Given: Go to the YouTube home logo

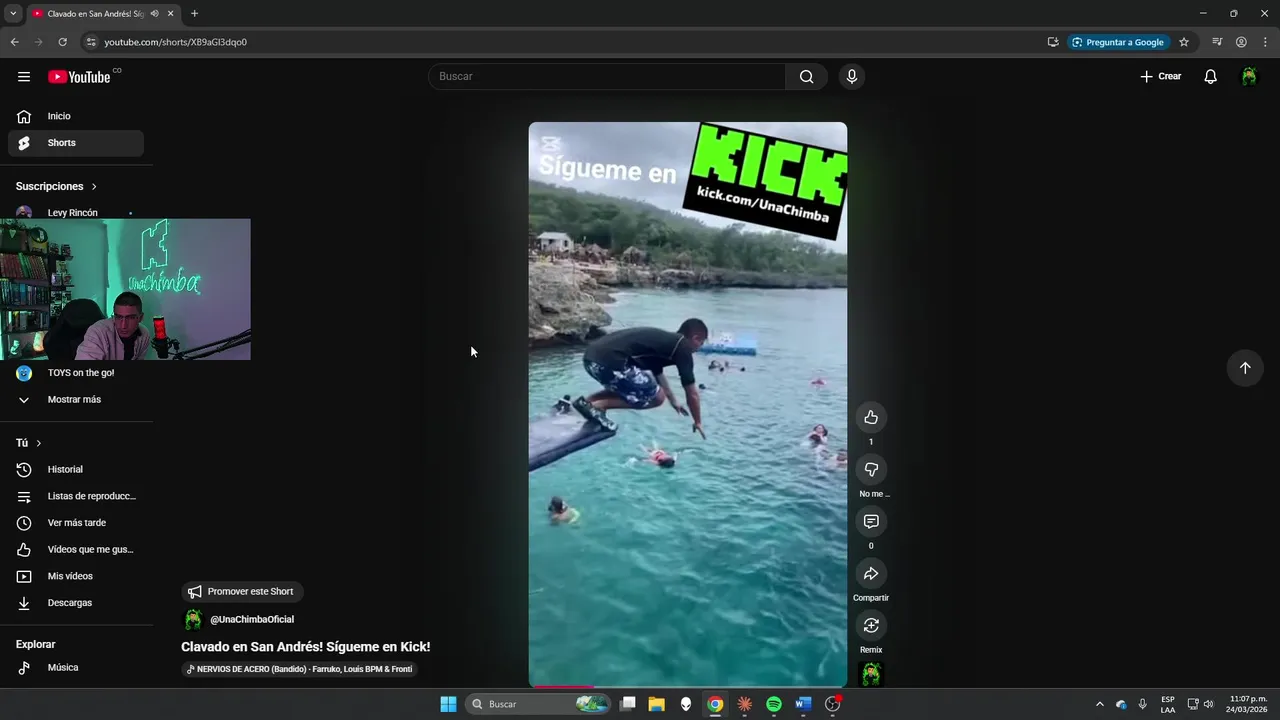Looking at the screenshot, I should (79, 77).
